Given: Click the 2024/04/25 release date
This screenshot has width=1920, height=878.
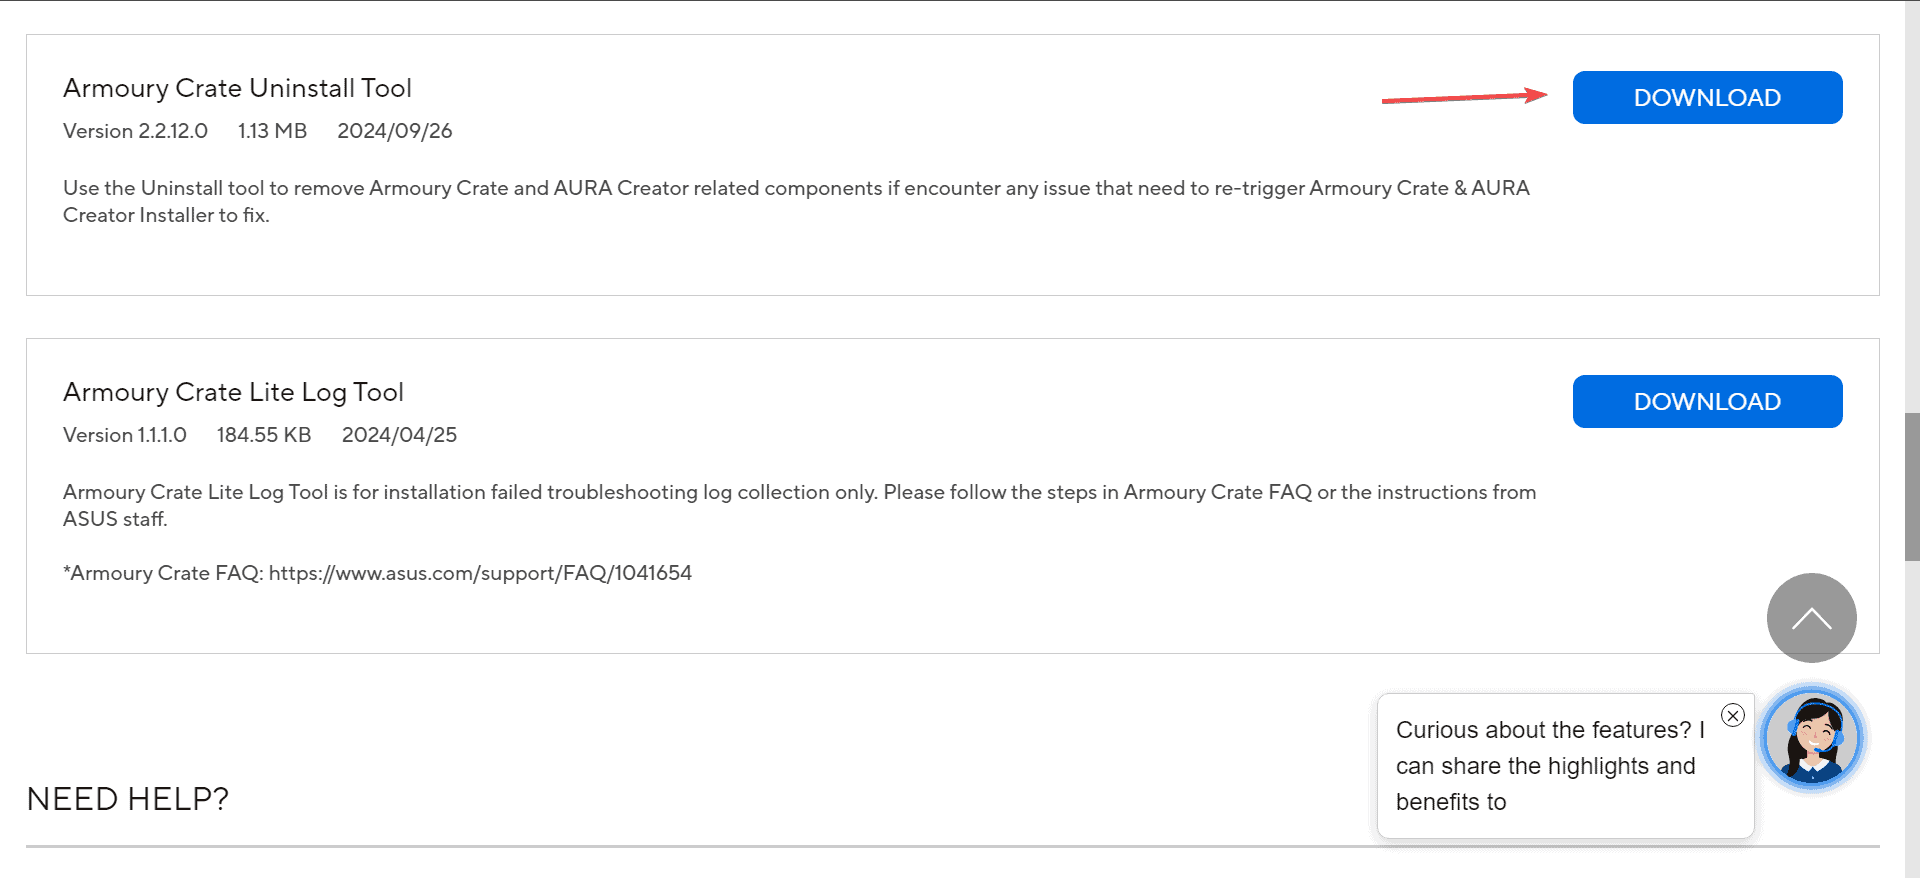Looking at the screenshot, I should [399, 435].
